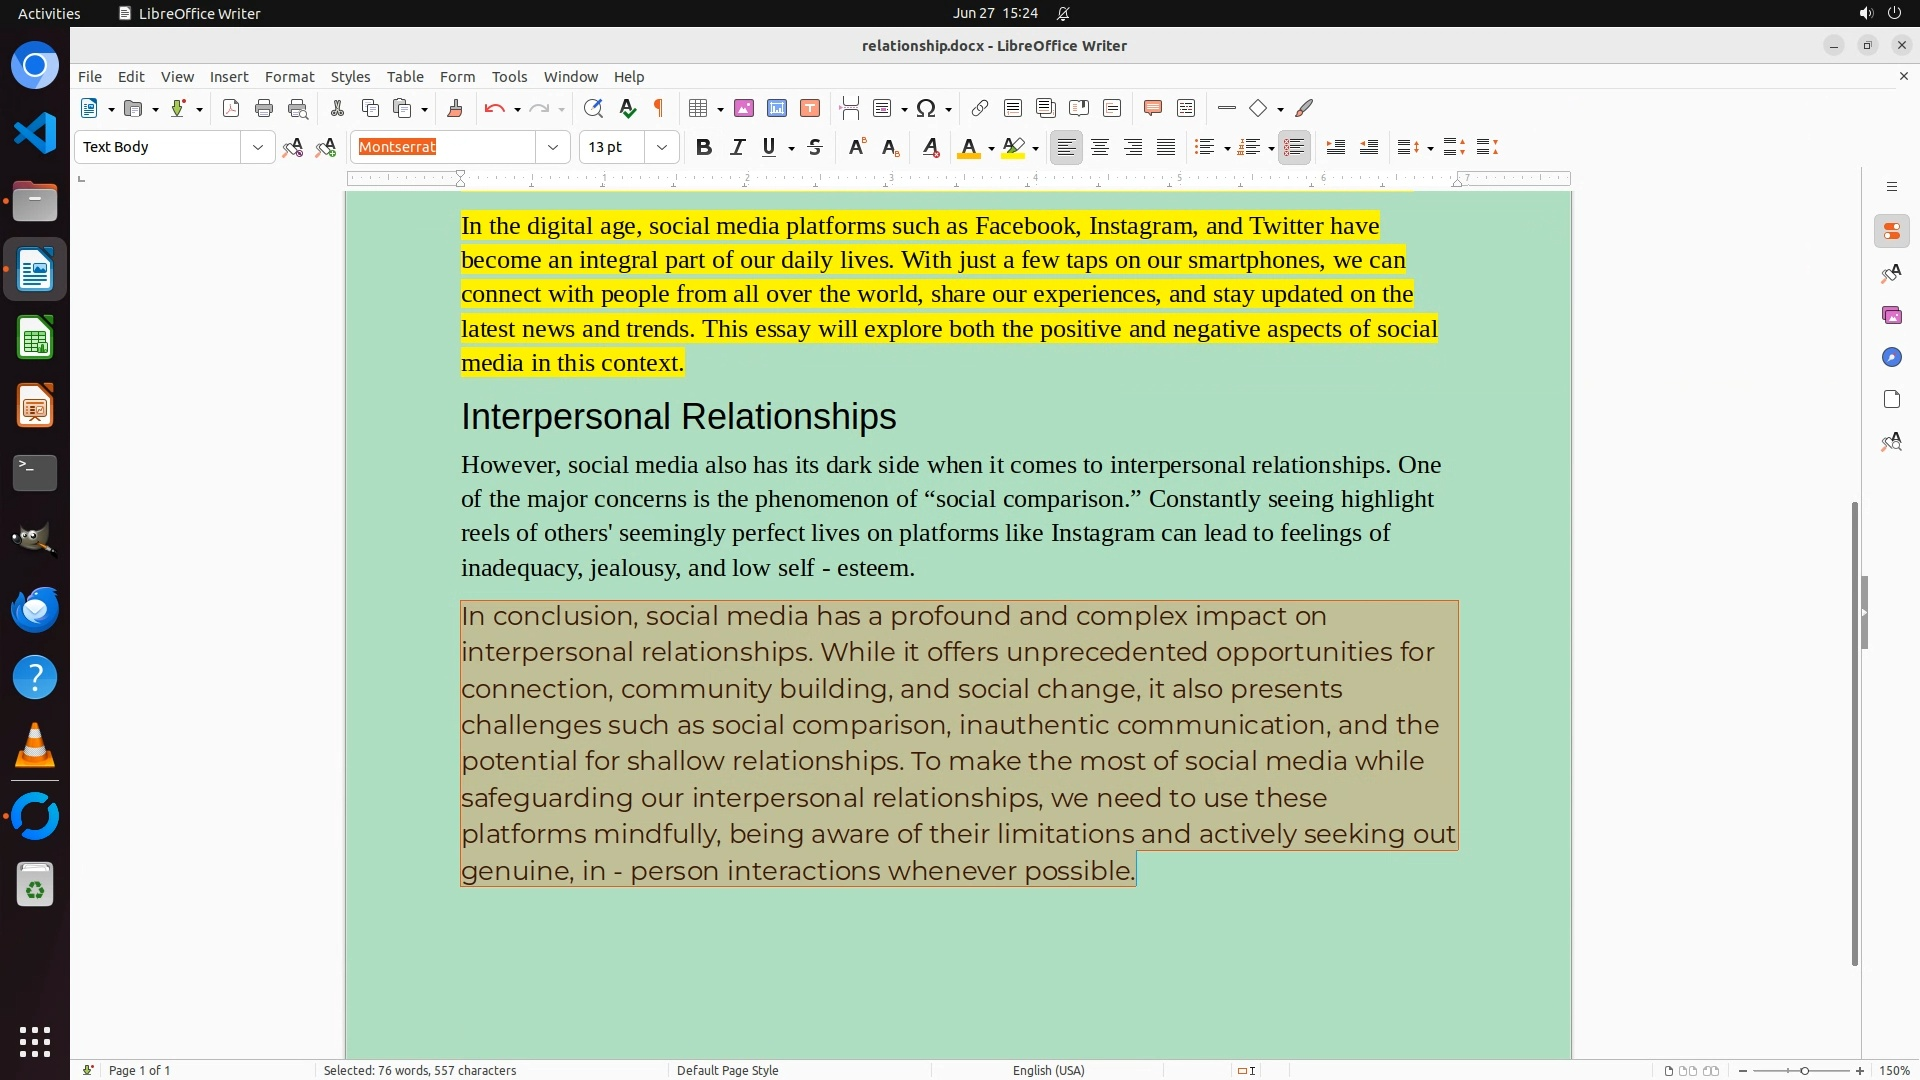Toggle formatting marks display

pos(659,109)
